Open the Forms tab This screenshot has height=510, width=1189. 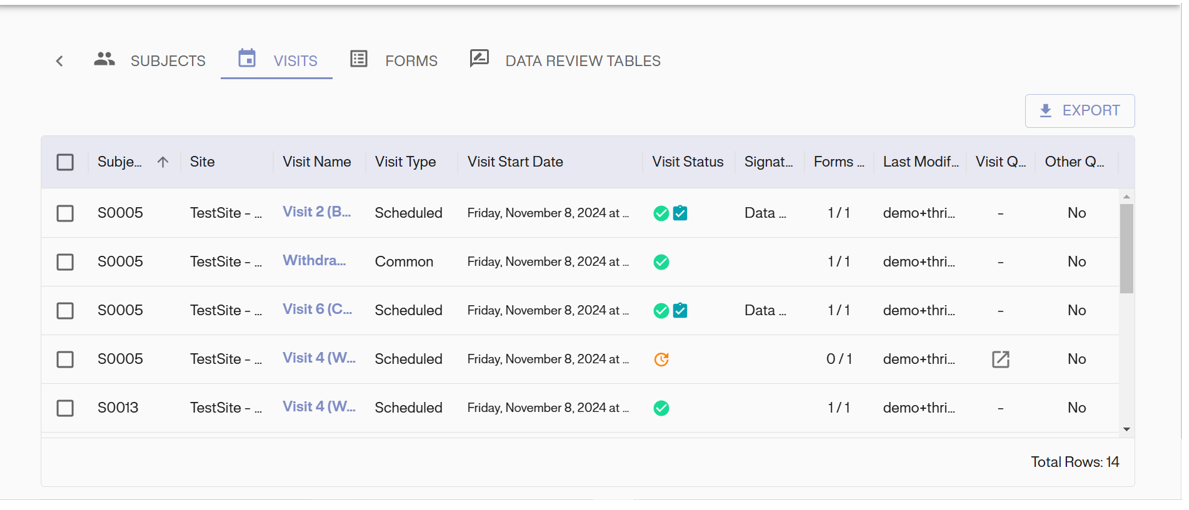pyautogui.click(x=394, y=61)
